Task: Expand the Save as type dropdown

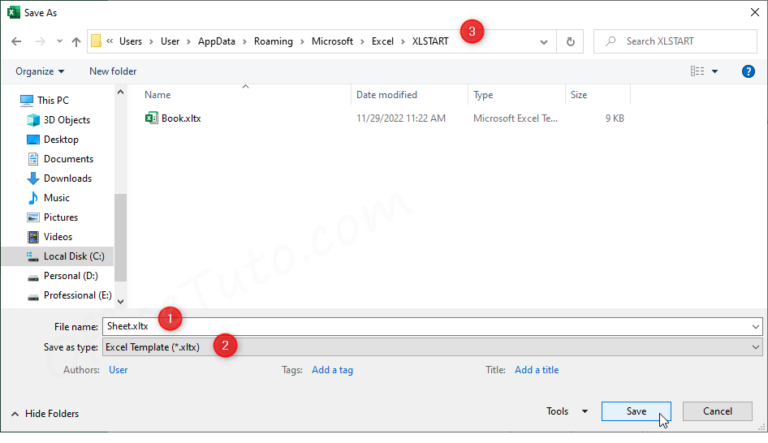Action: click(755, 347)
